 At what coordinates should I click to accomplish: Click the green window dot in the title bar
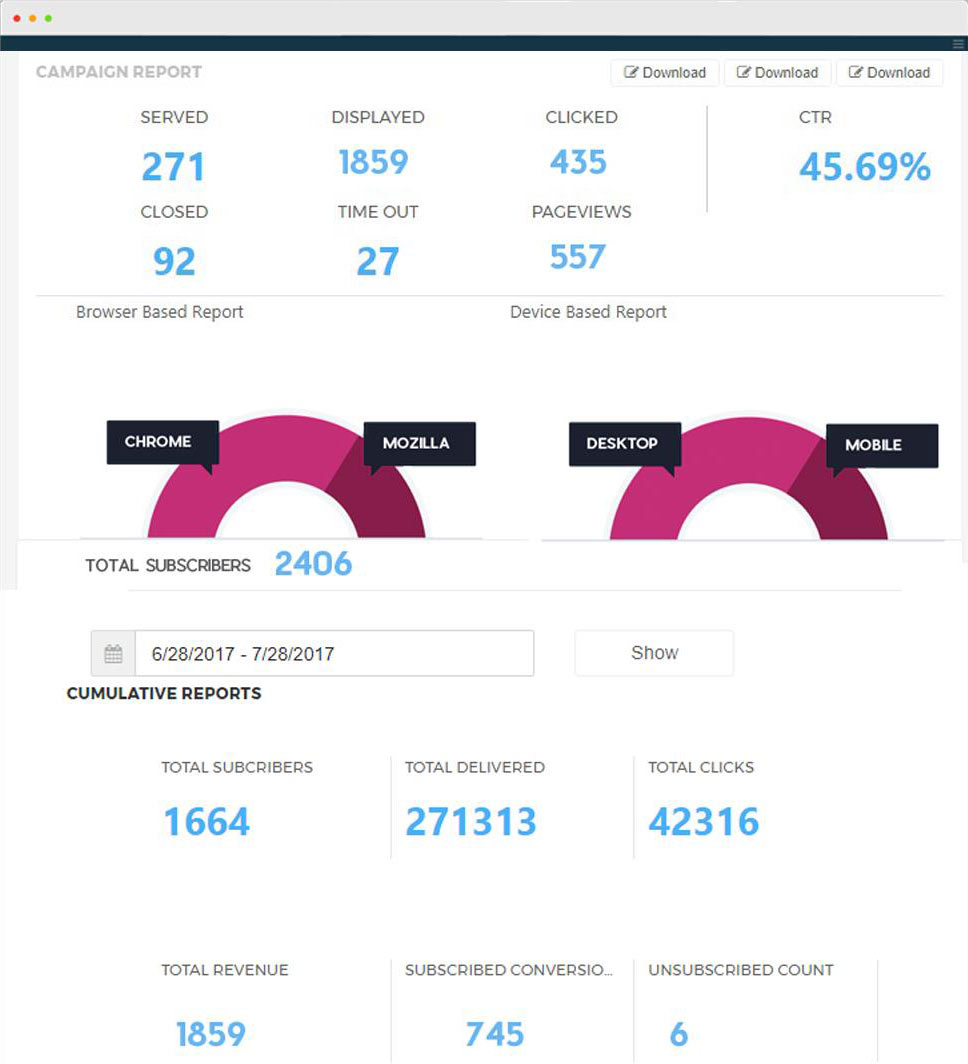[48, 18]
